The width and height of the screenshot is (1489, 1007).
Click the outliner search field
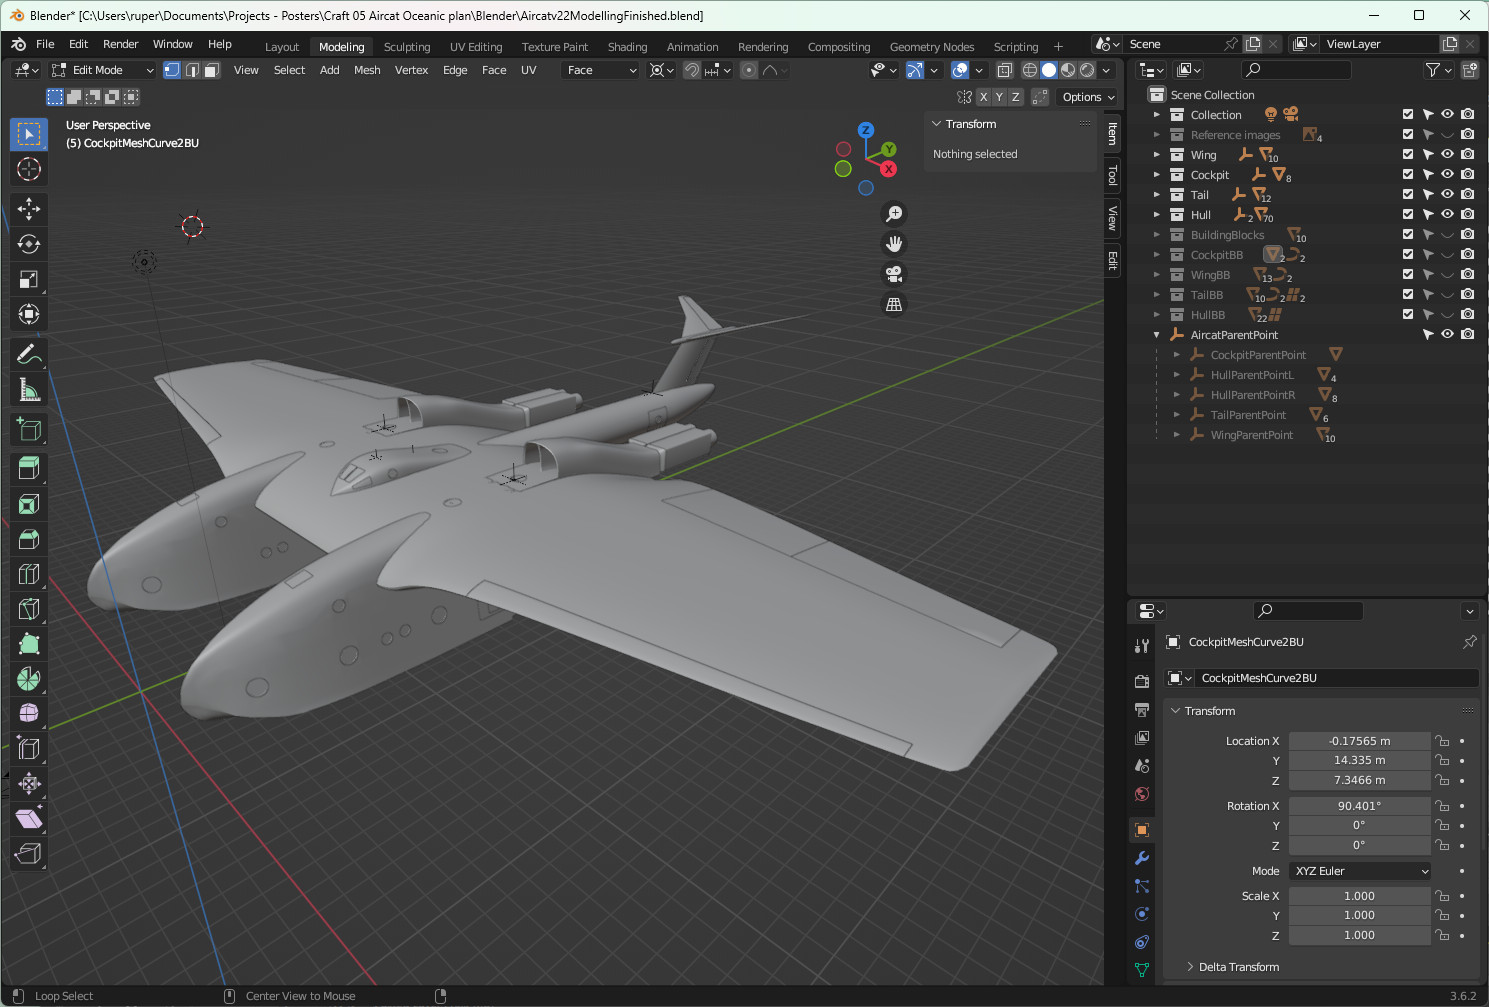[1296, 69]
